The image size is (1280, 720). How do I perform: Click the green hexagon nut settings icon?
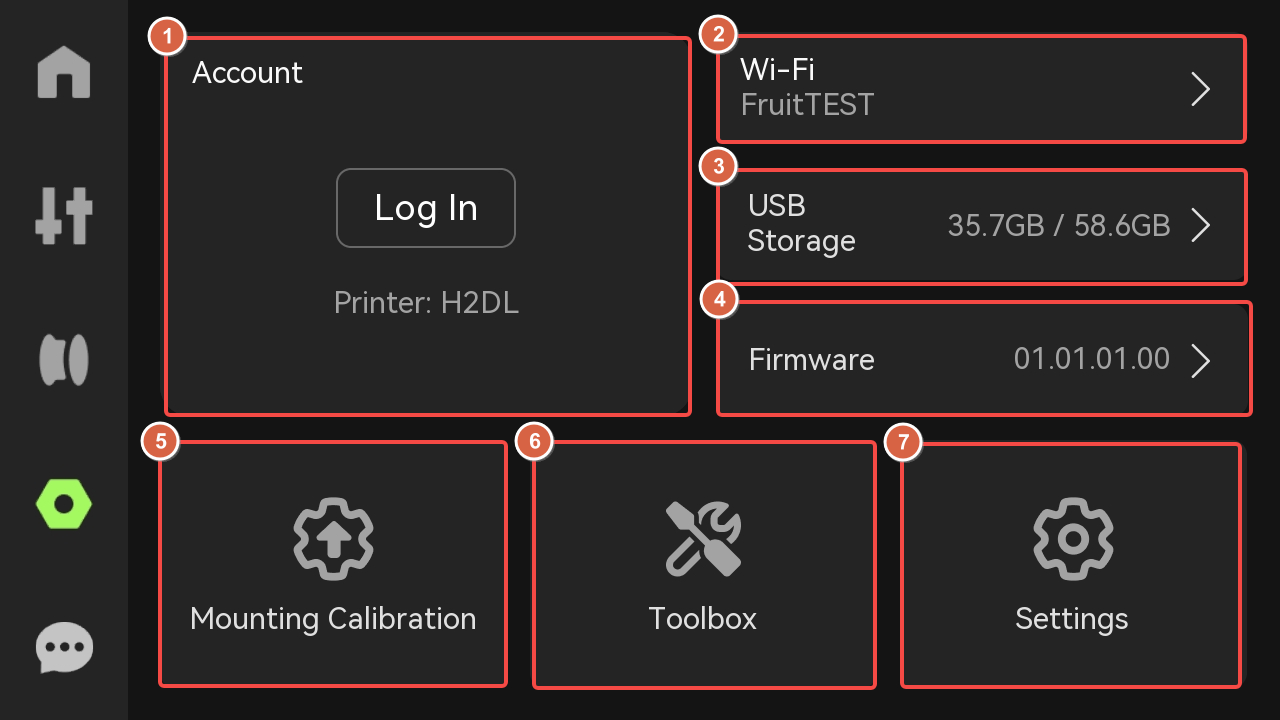click(64, 504)
